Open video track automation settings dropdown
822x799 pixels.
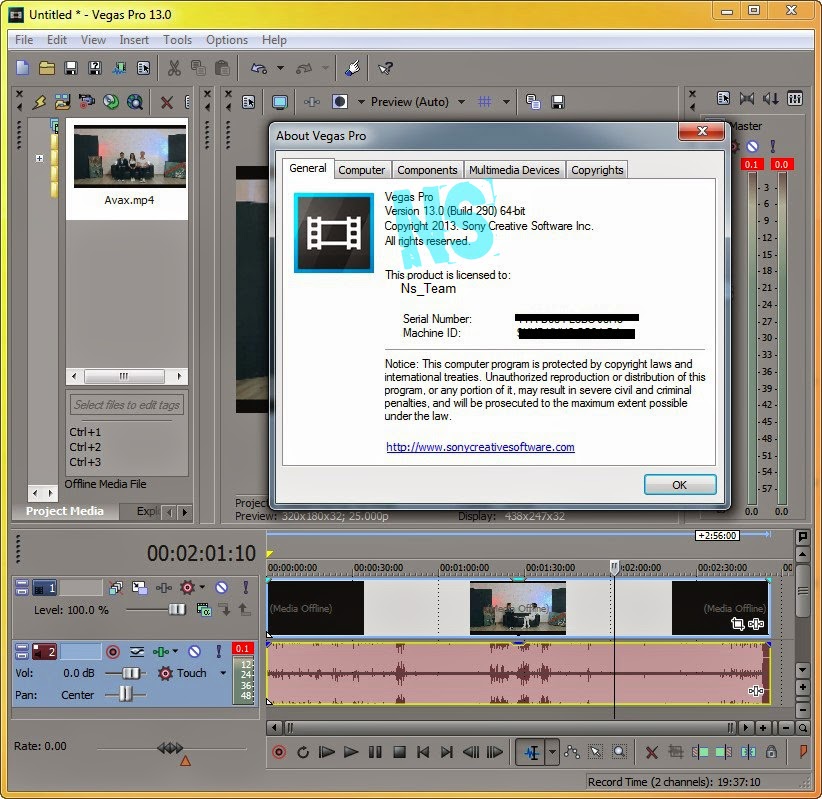202,587
